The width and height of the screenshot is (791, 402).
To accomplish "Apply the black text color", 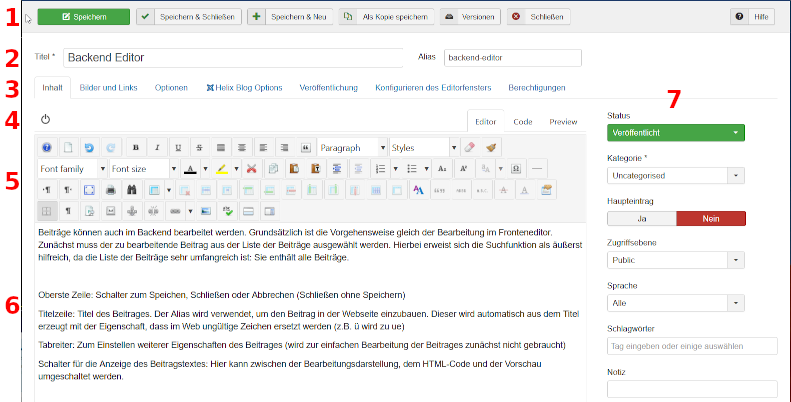I will tap(190, 169).
